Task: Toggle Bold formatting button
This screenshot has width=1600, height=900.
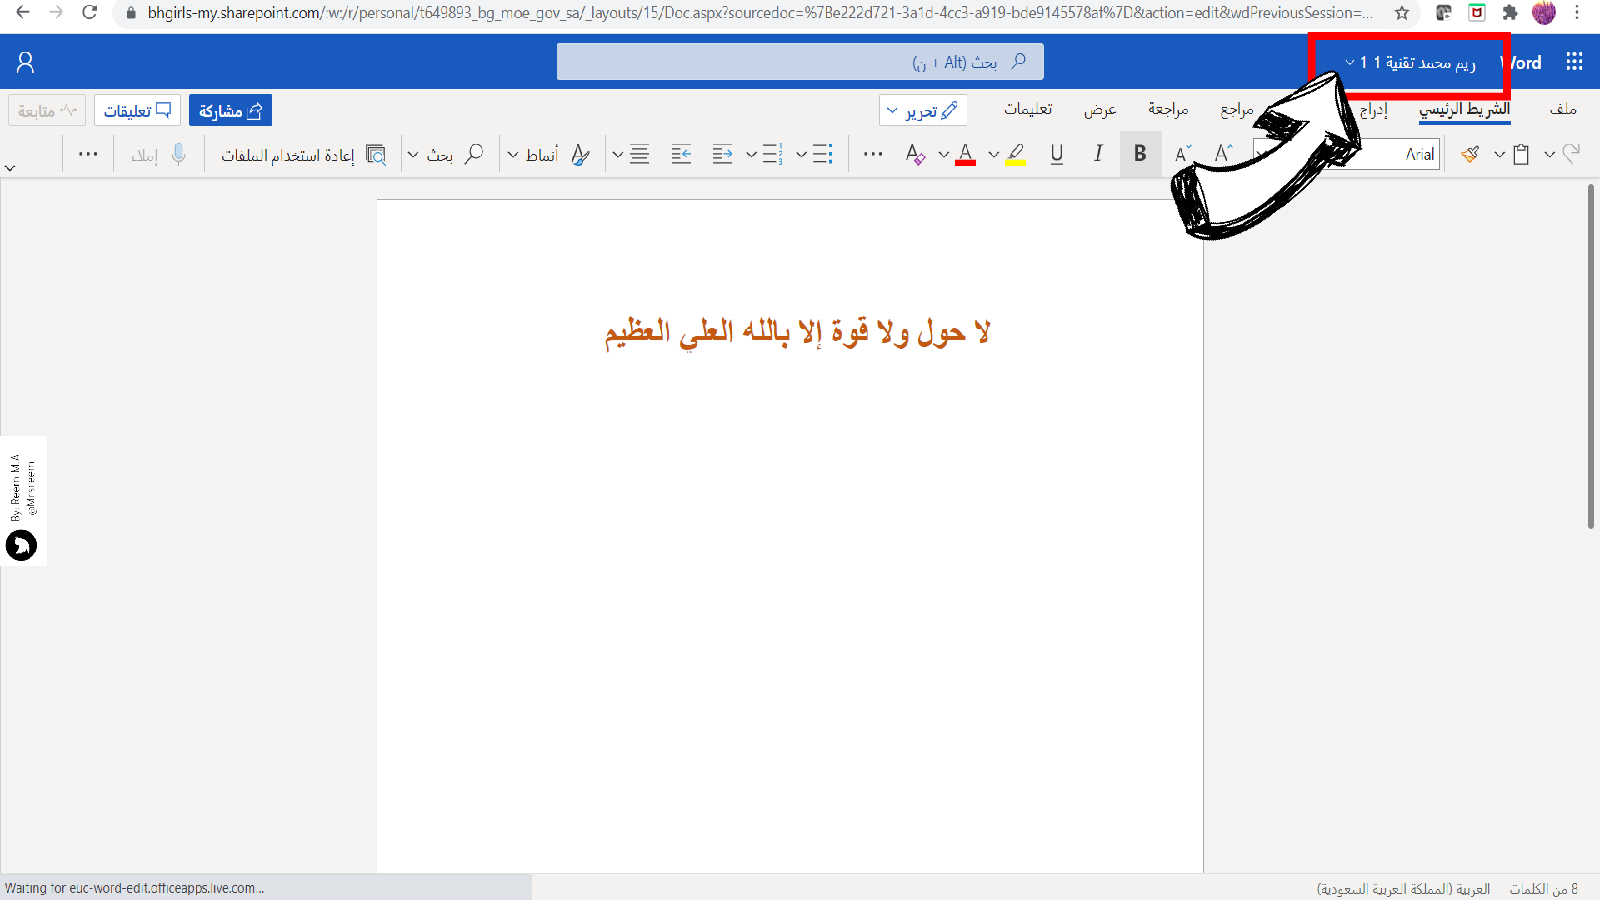Action: (1140, 154)
